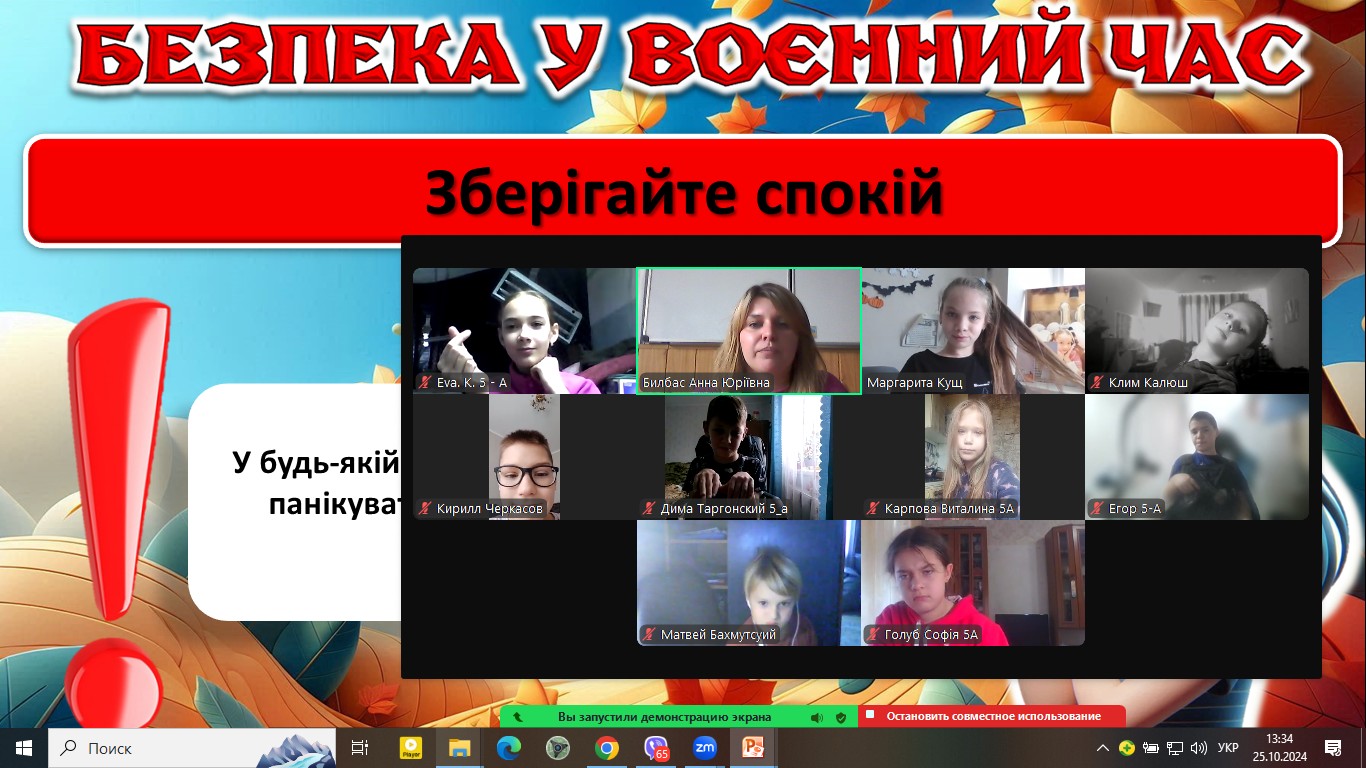
Task: Open the Windows Start menu
Action: tap(24, 747)
